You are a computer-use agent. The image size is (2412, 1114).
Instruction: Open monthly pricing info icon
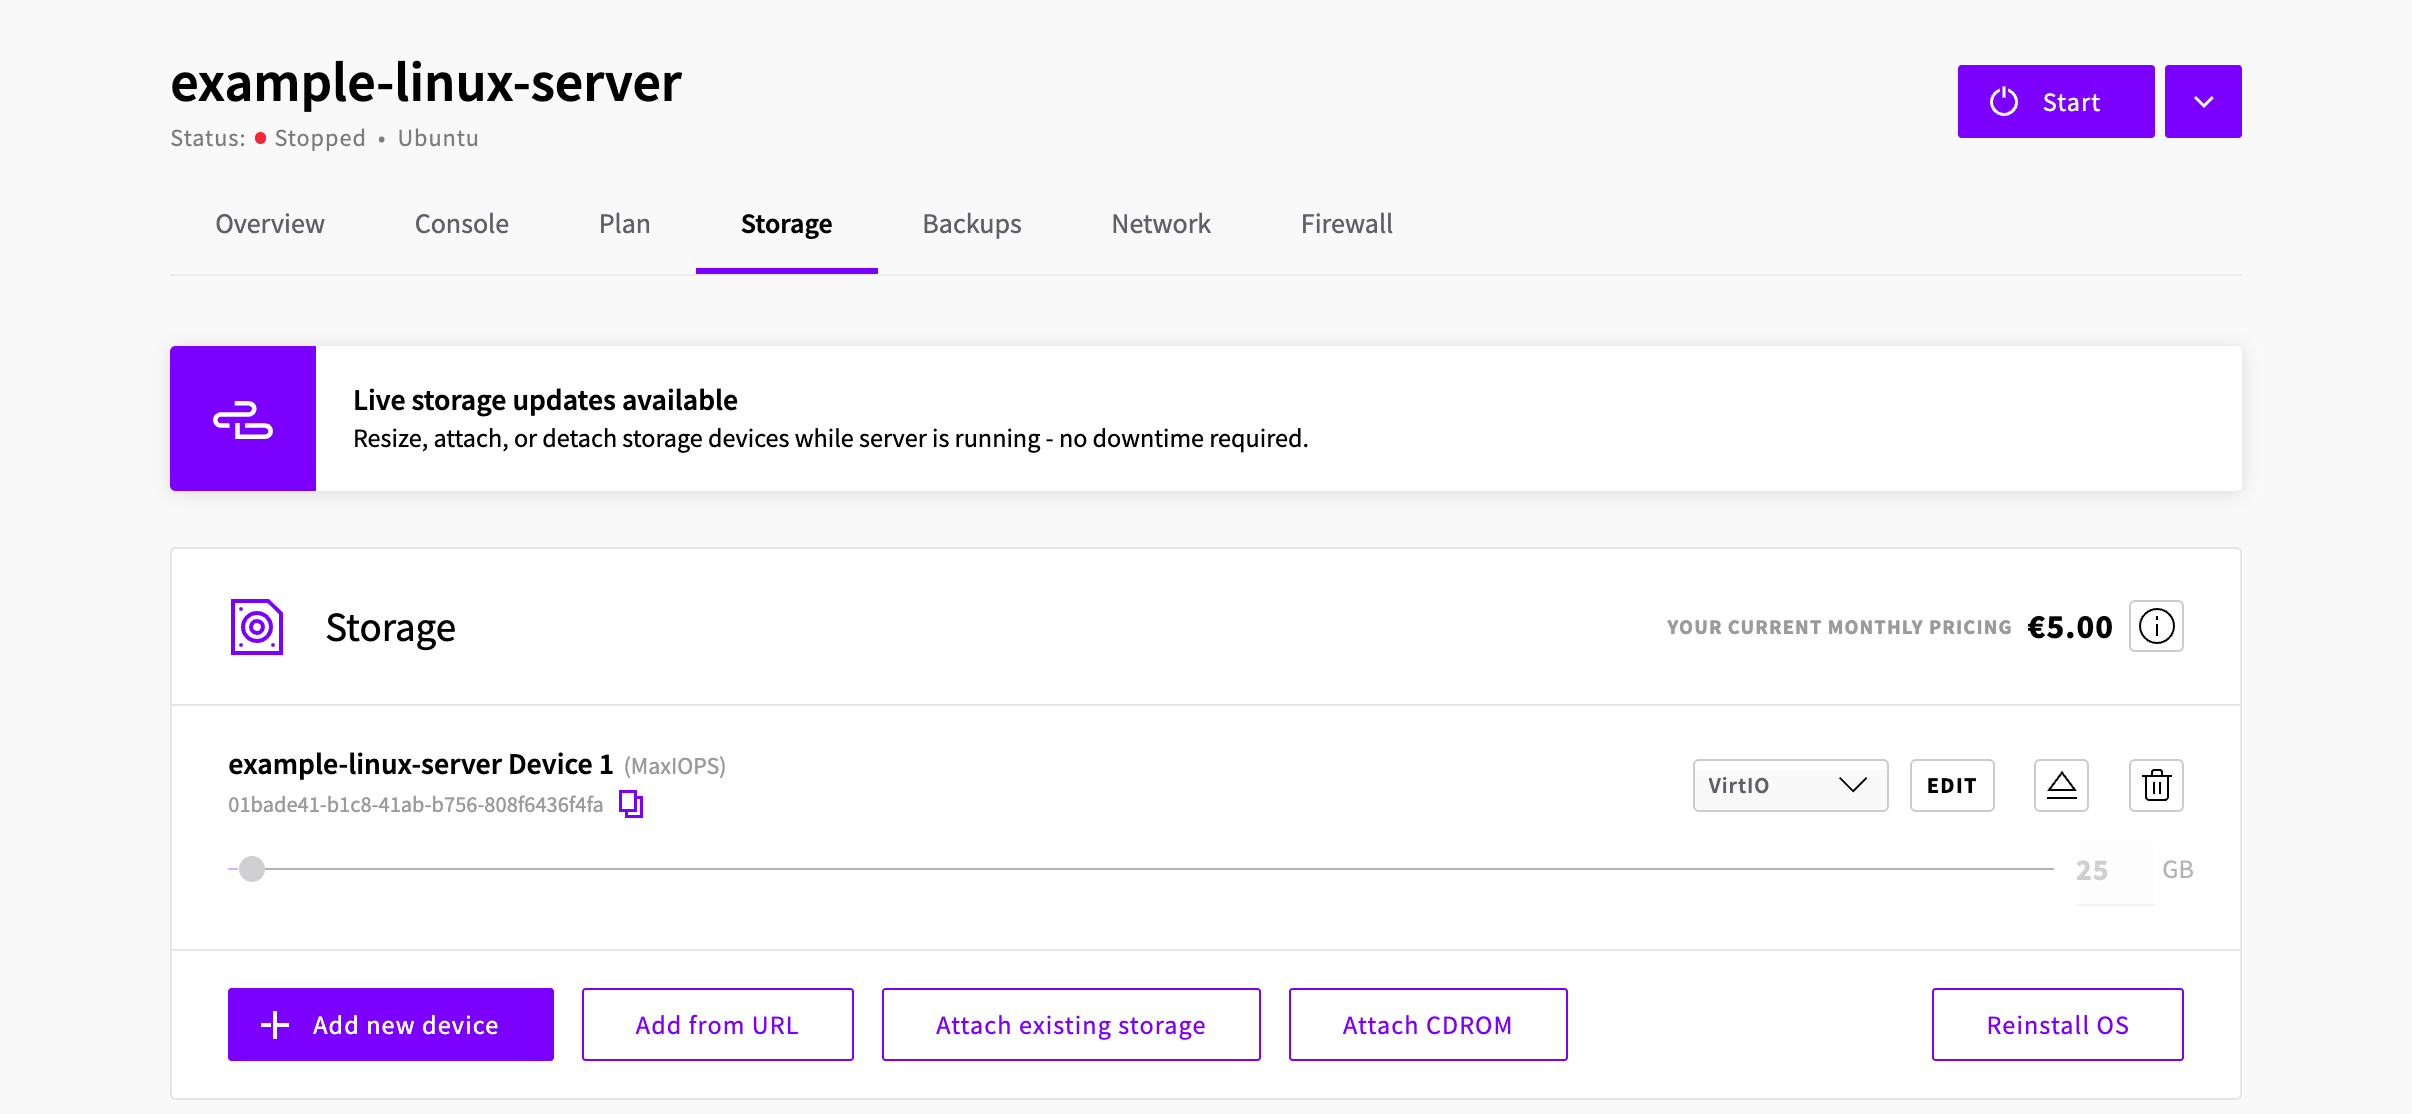2156,627
